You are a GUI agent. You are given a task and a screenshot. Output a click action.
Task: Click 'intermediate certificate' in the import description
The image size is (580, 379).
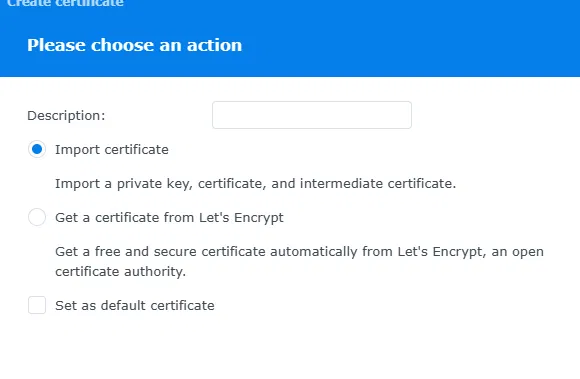point(378,184)
